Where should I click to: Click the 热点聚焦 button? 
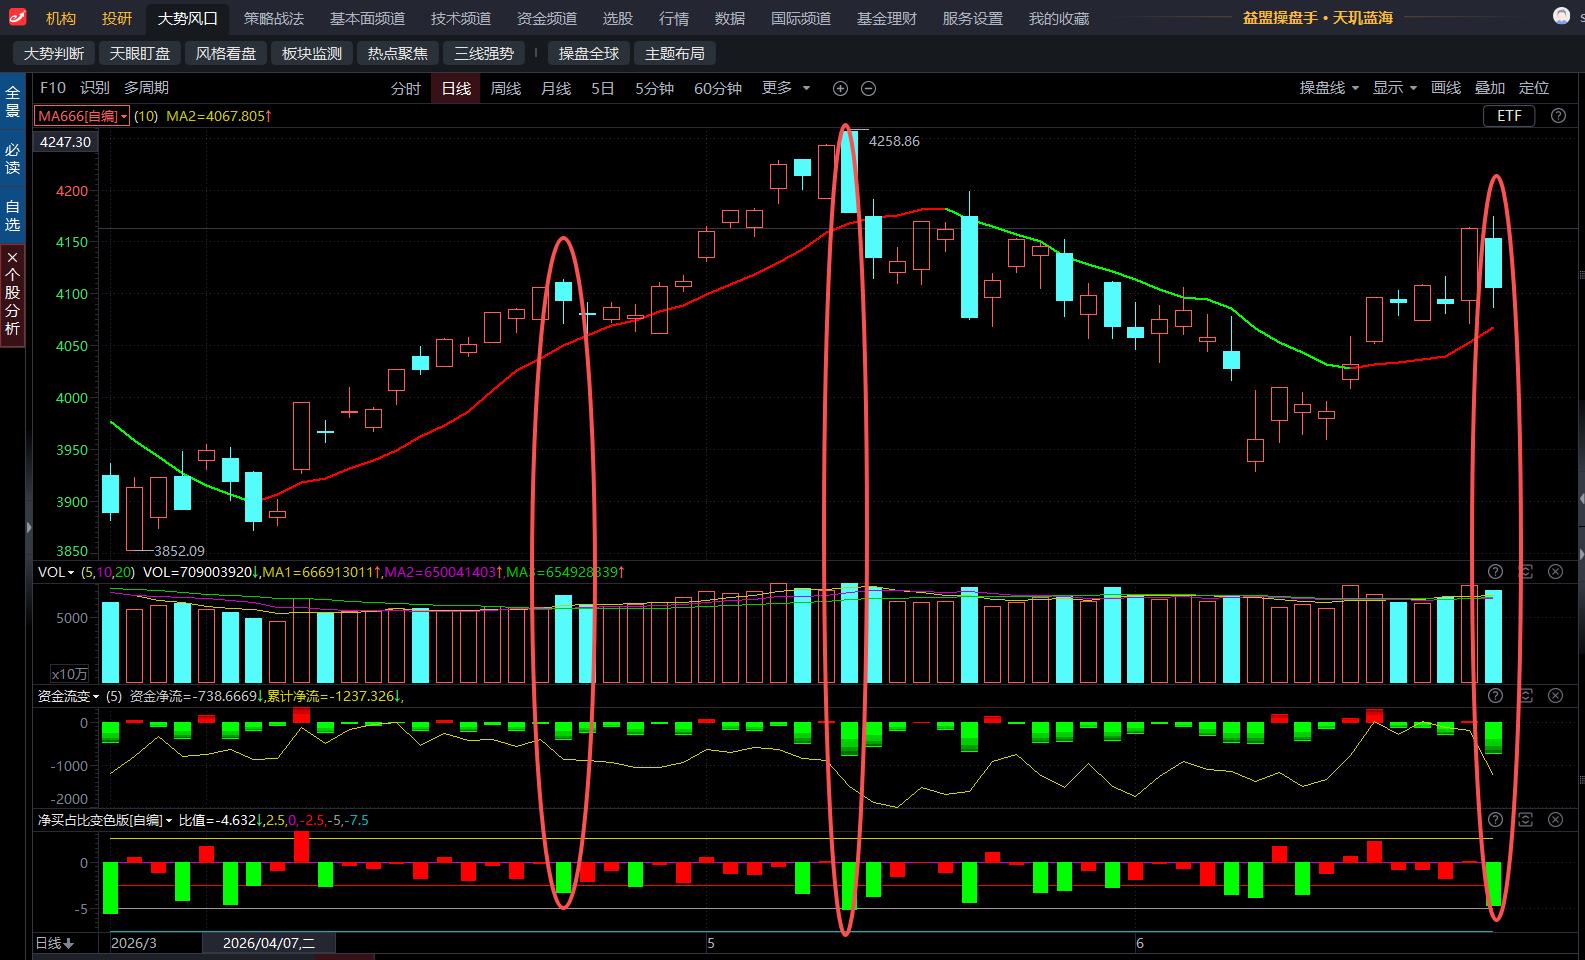[x=398, y=53]
